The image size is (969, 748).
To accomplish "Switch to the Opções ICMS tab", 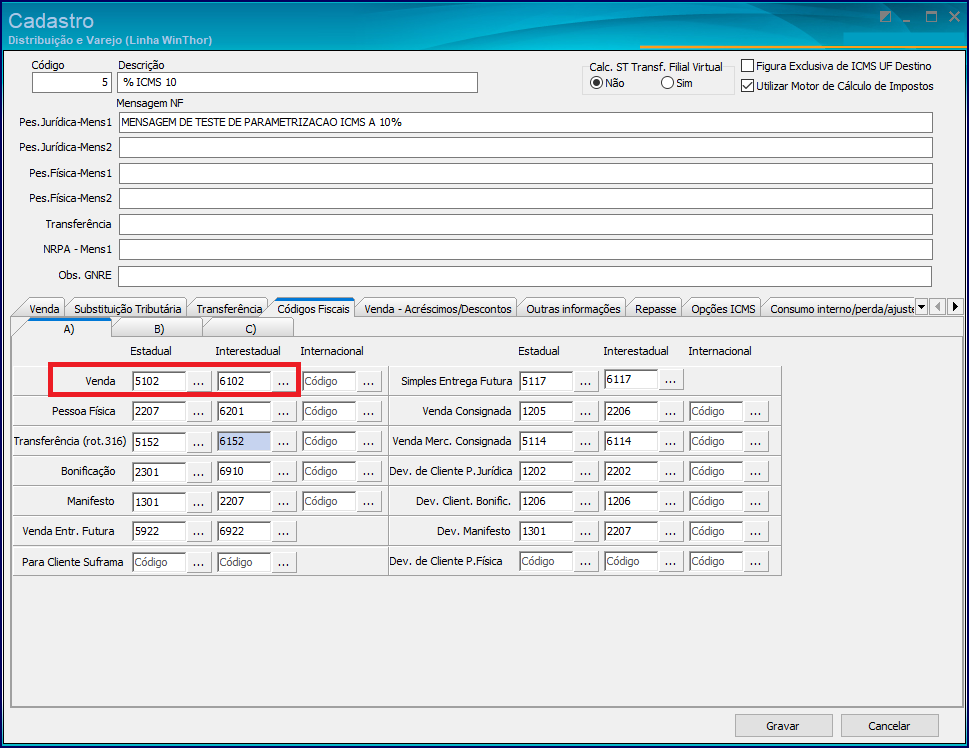I will click(x=723, y=308).
